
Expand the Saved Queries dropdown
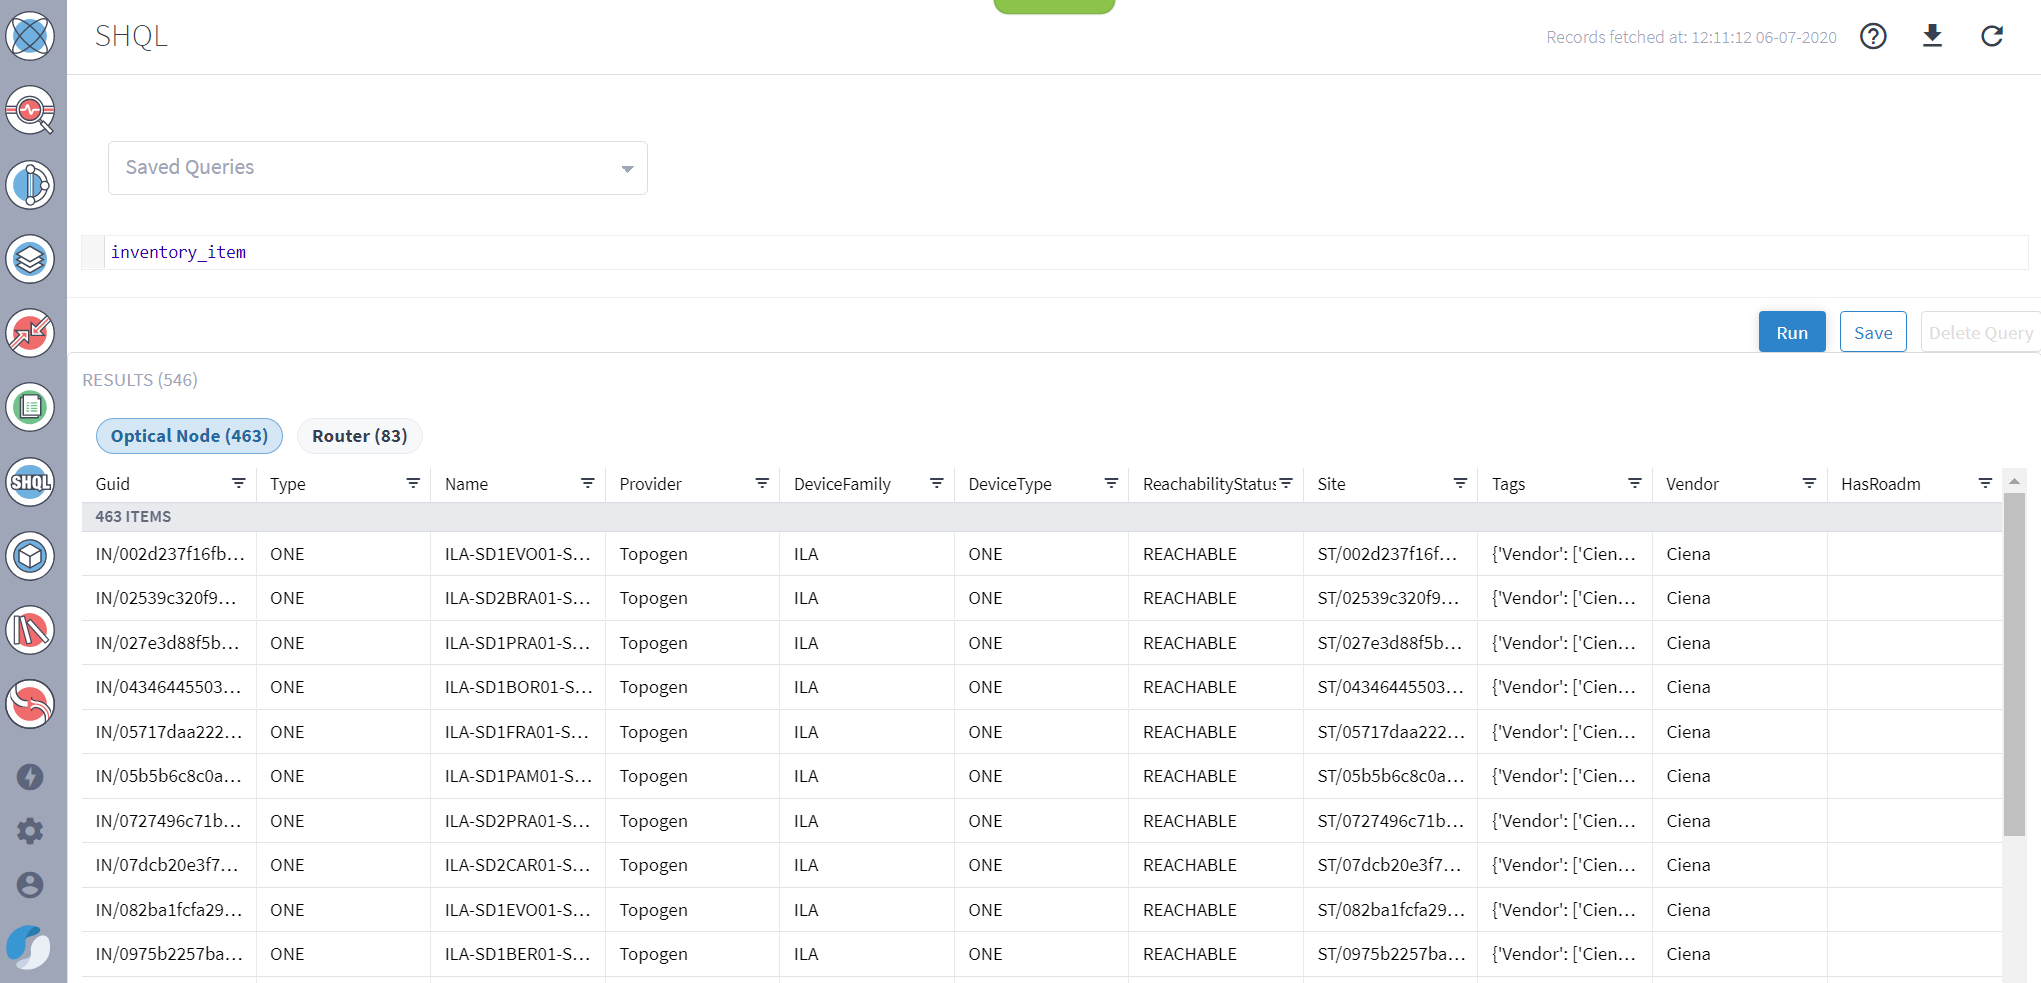(628, 168)
